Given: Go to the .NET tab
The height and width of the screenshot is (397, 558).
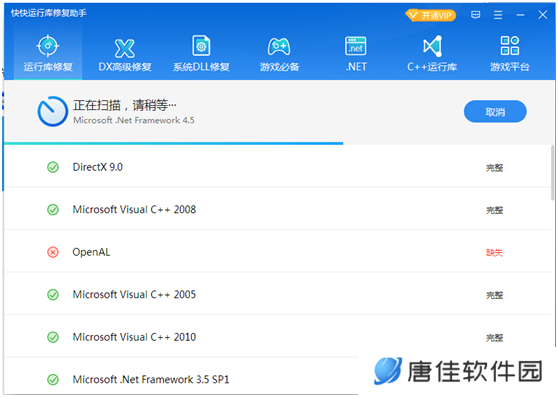Looking at the screenshot, I should coord(356,53).
